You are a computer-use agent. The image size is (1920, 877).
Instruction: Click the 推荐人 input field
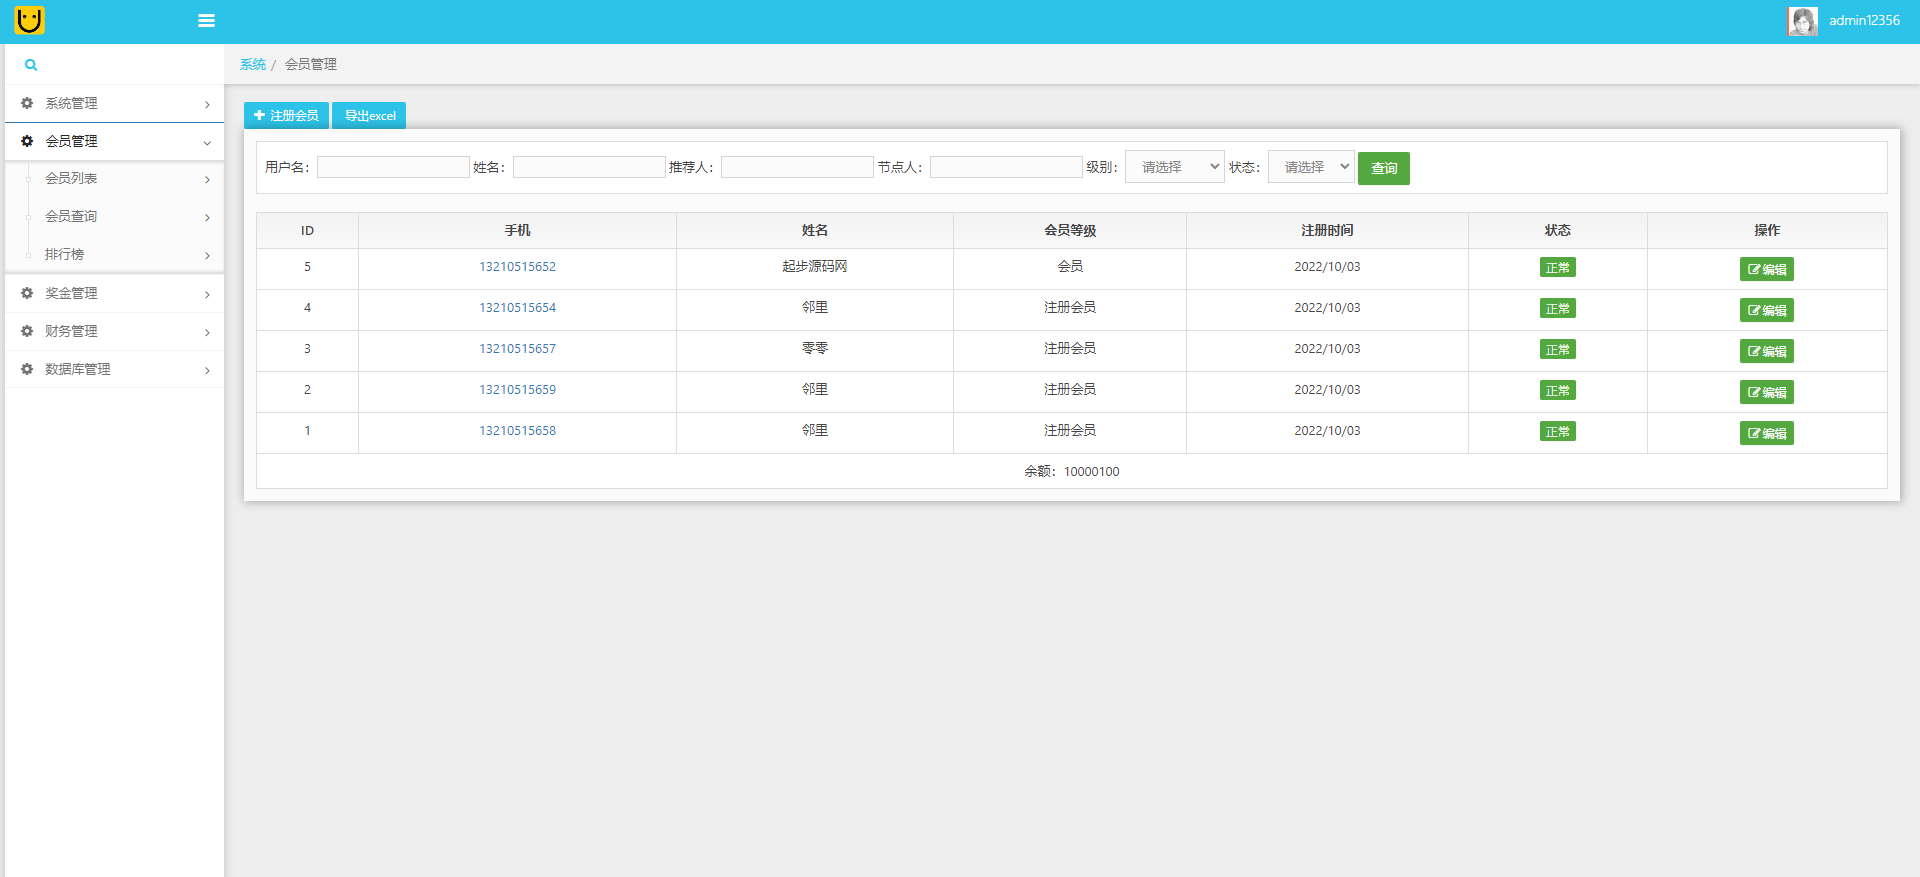click(797, 167)
